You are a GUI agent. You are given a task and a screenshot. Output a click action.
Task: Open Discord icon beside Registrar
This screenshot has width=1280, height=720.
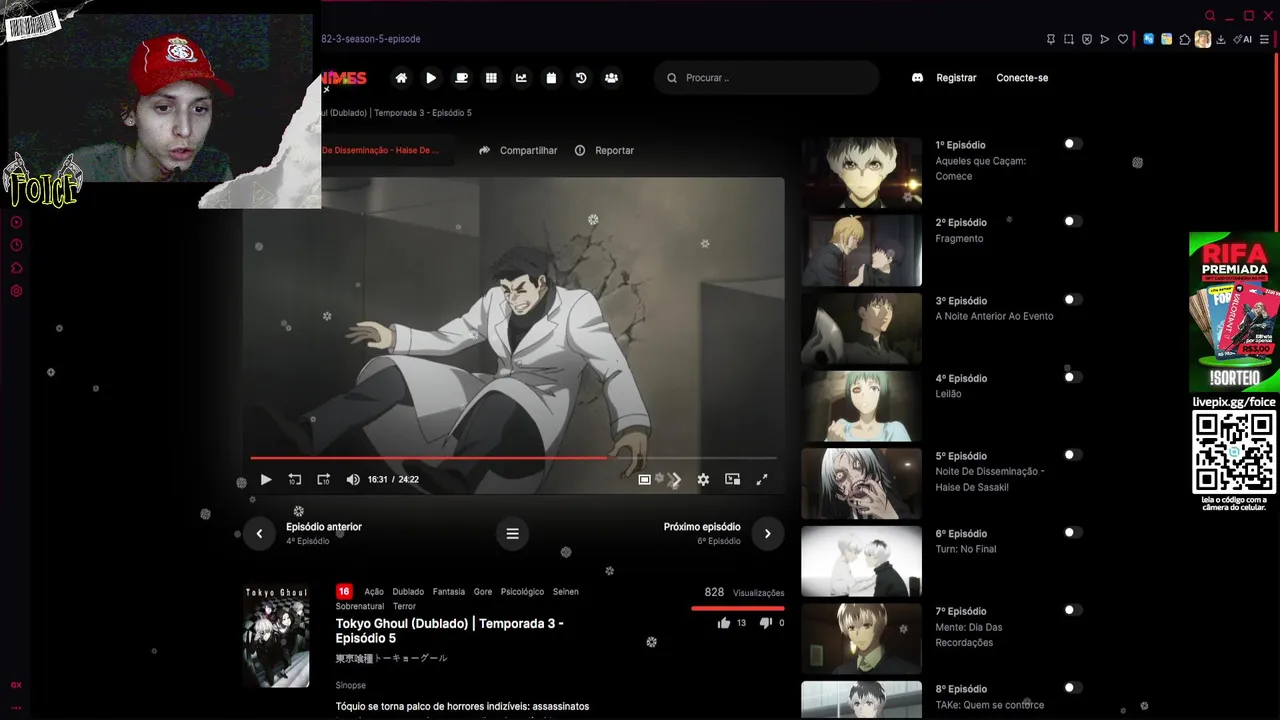click(x=917, y=78)
